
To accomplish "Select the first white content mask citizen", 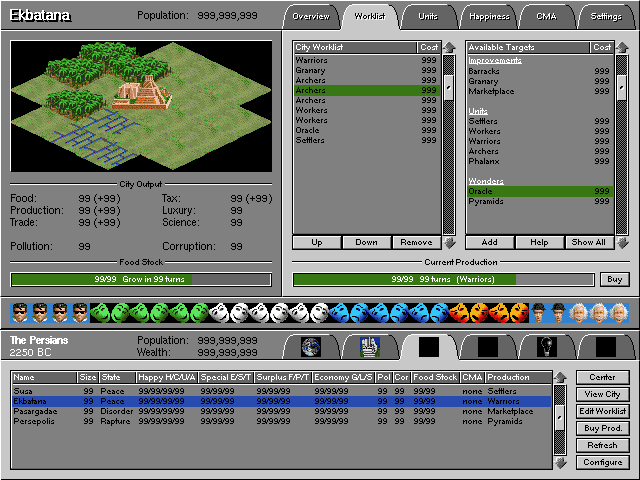I will pyautogui.click(x=220, y=313).
